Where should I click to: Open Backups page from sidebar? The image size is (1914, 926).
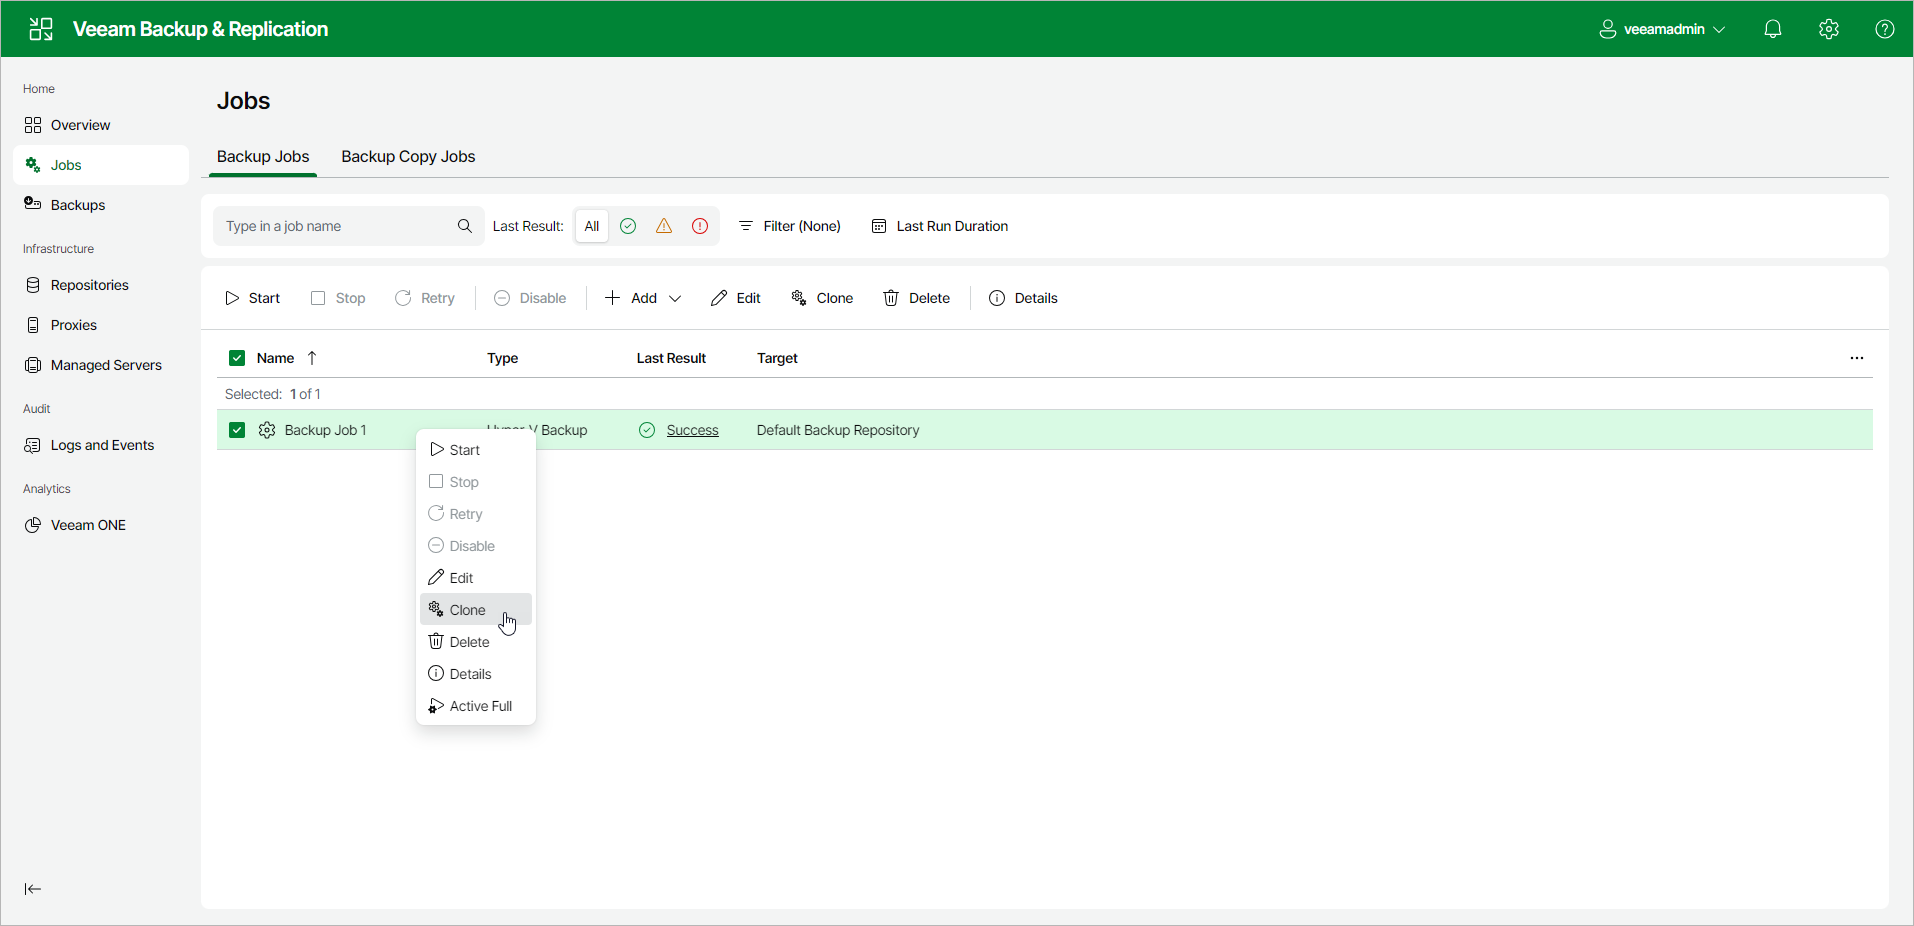(100, 205)
